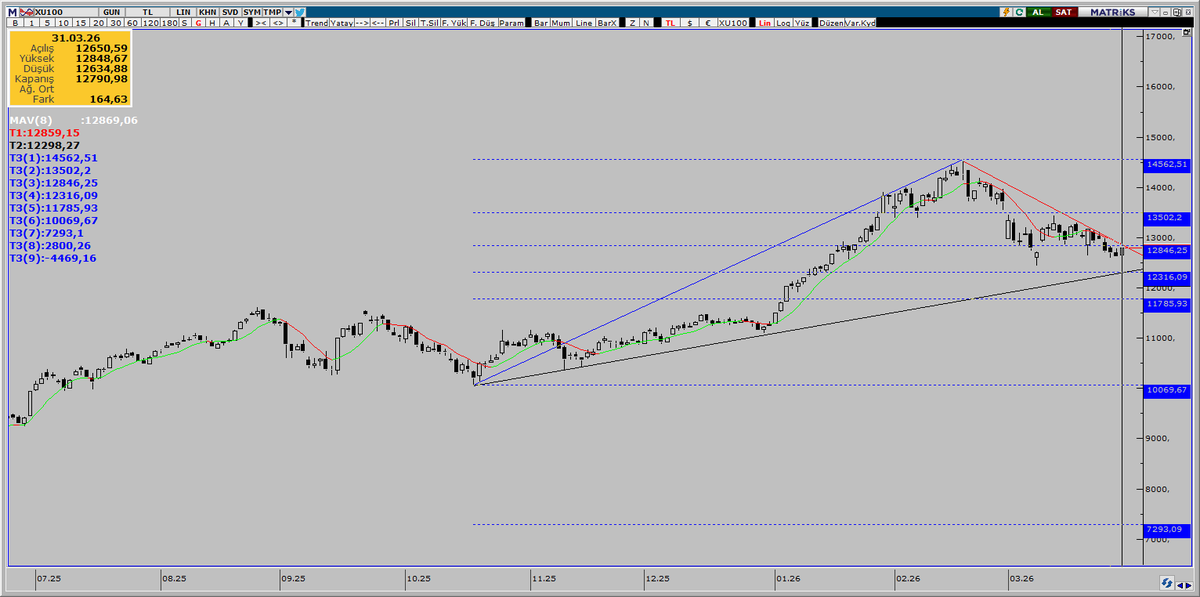Select the S period button
The width and height of the screenshot is (1200, 597).
tap(184, 22)
